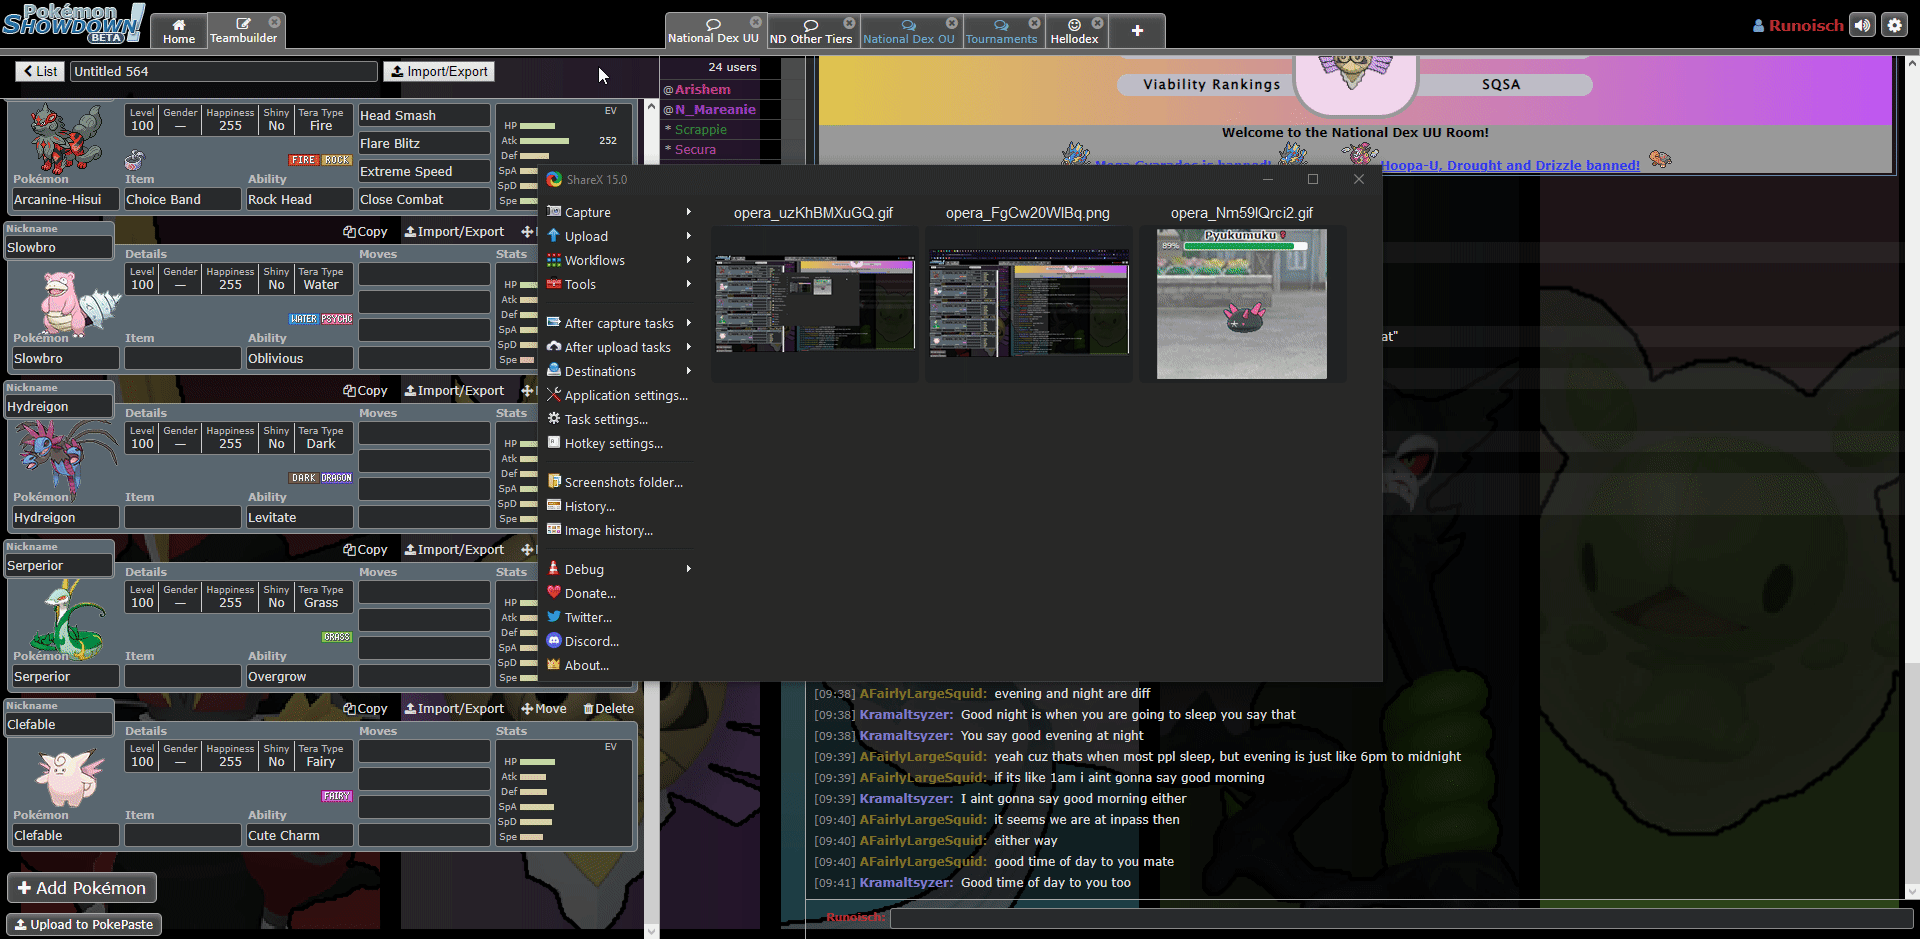The image size is (1920, 939).
Task: Click Head Smash move field
Action: tap(424, 115)
